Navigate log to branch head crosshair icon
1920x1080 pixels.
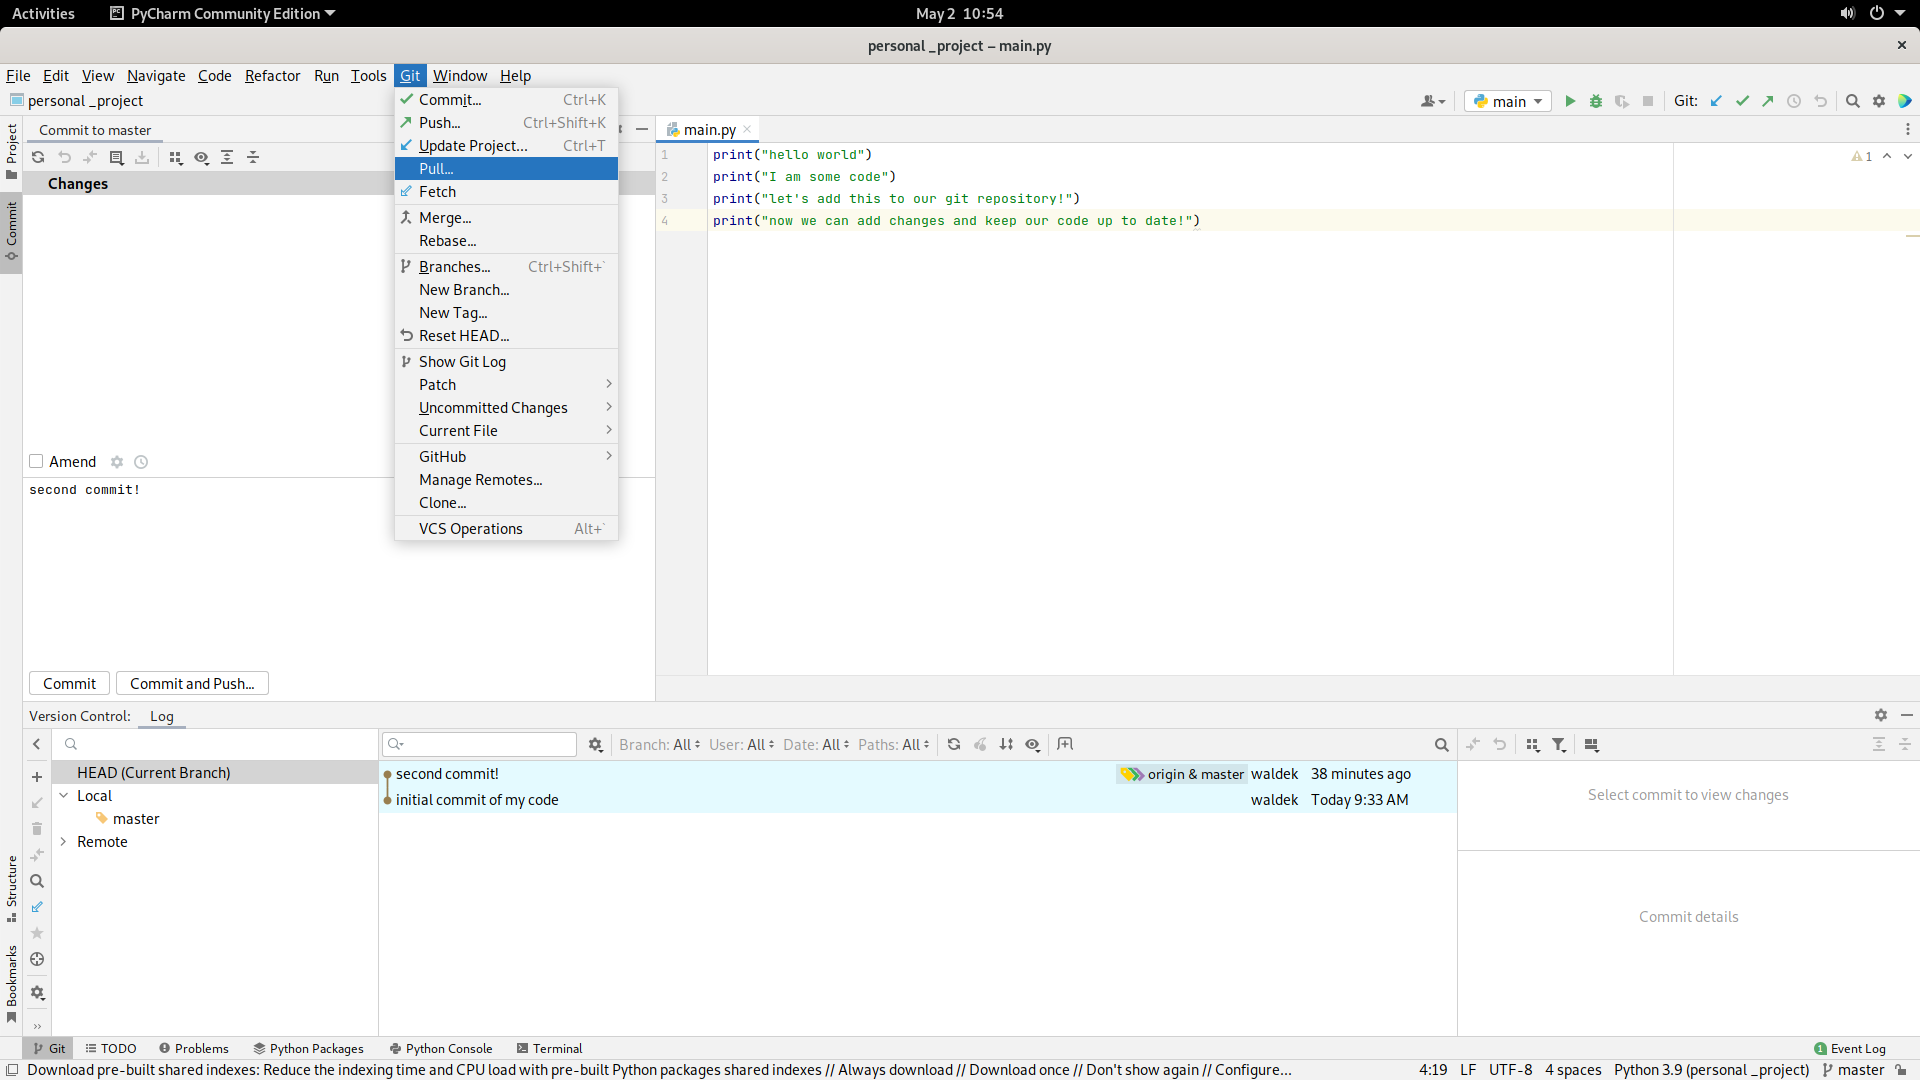[37, 959]
